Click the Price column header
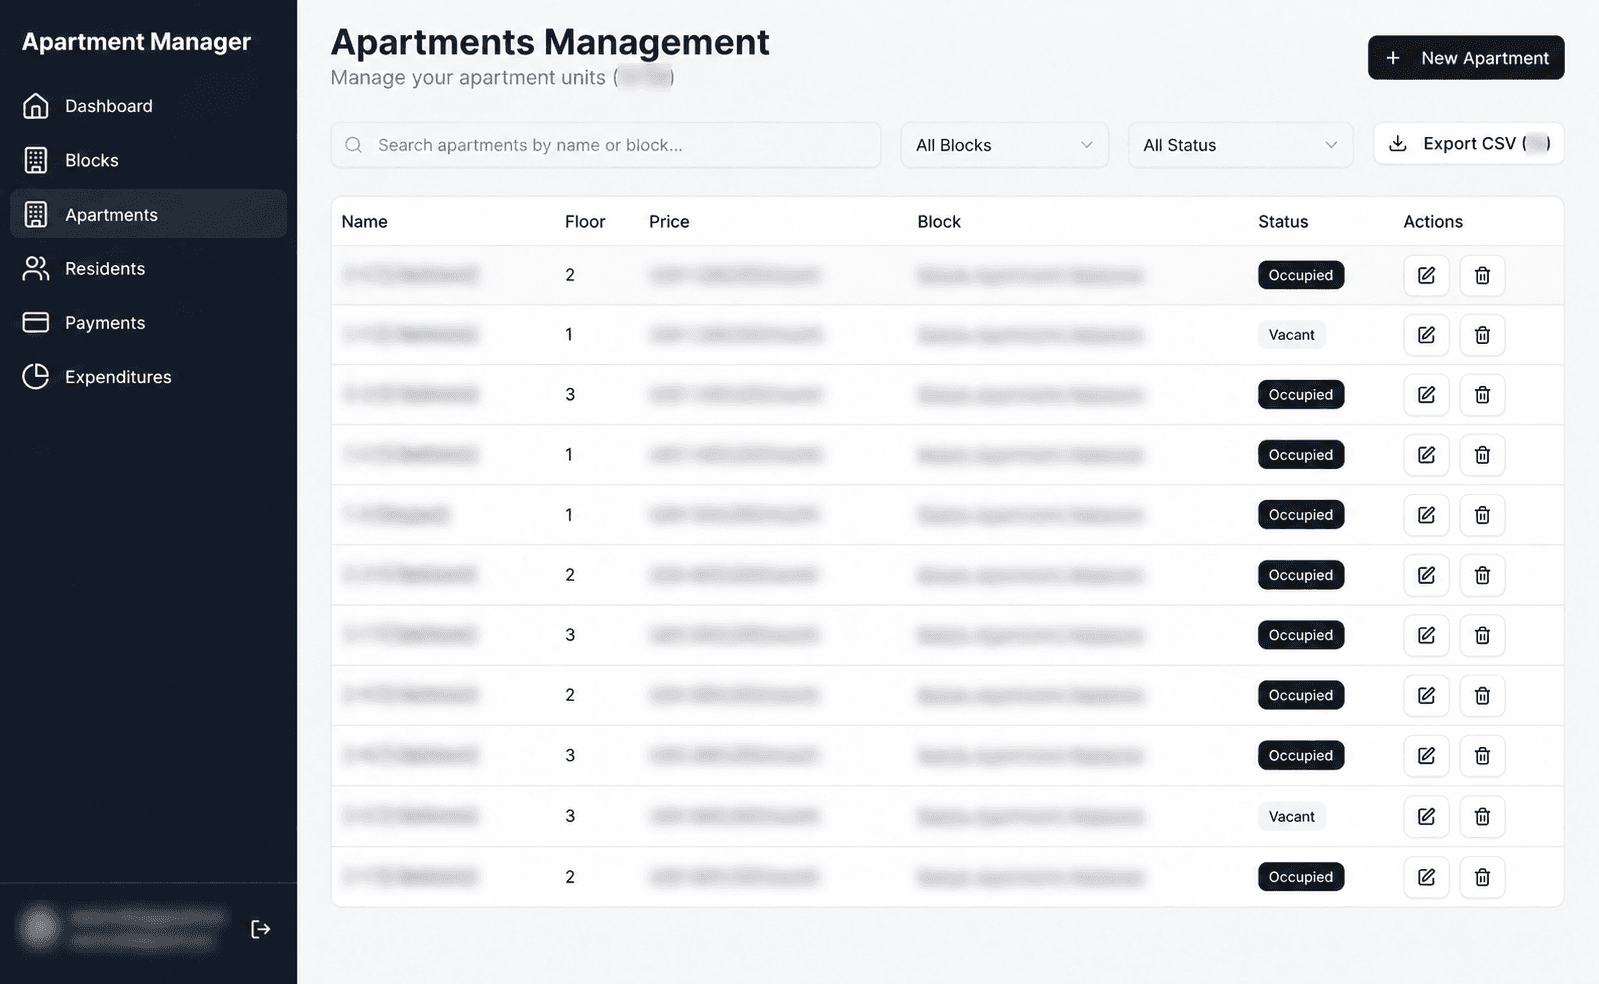This screenshot has width=1599, height=984. pos(669,222)
